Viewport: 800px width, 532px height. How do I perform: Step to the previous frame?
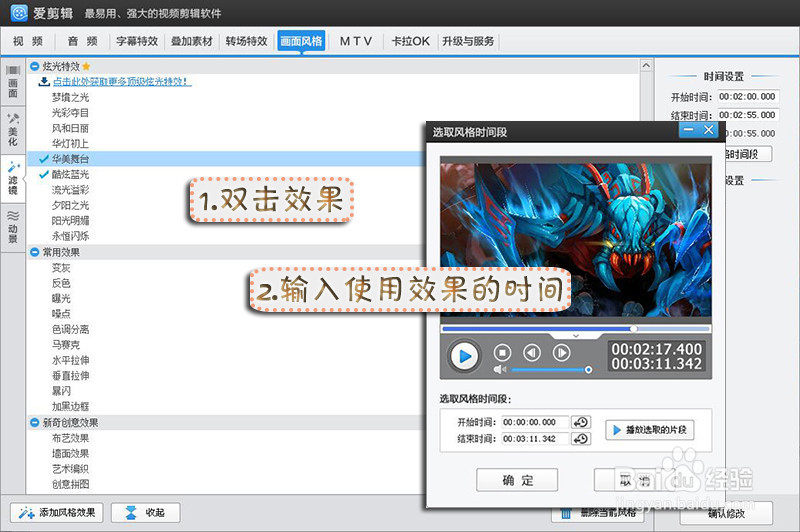[x=532, y=352]
